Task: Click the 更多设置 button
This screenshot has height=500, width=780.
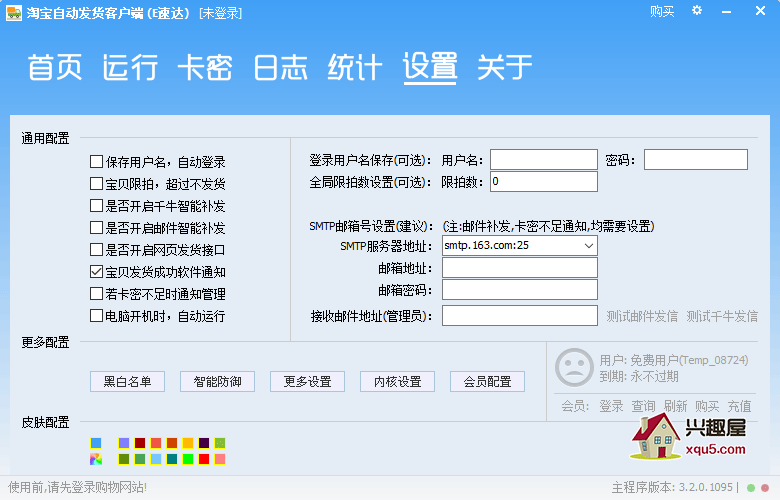Action: pyautogui.click(x=307, y=382)
